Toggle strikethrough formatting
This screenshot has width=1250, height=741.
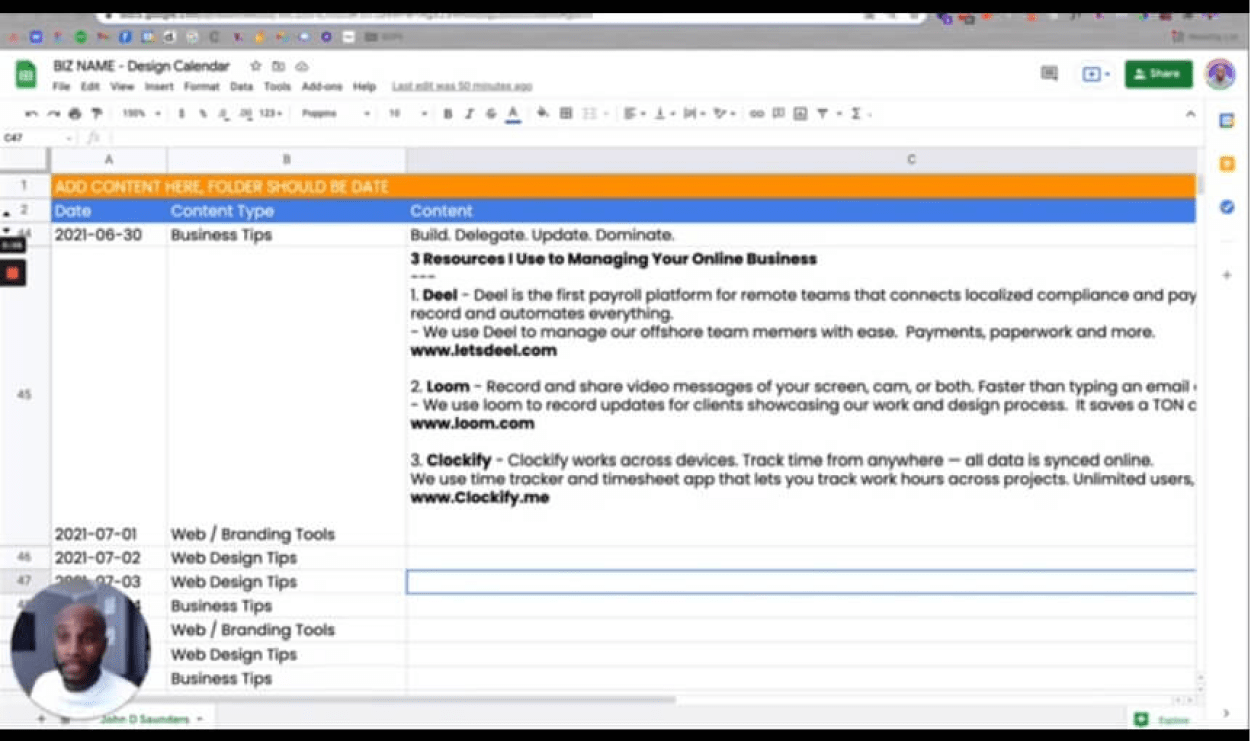point(491,114)
